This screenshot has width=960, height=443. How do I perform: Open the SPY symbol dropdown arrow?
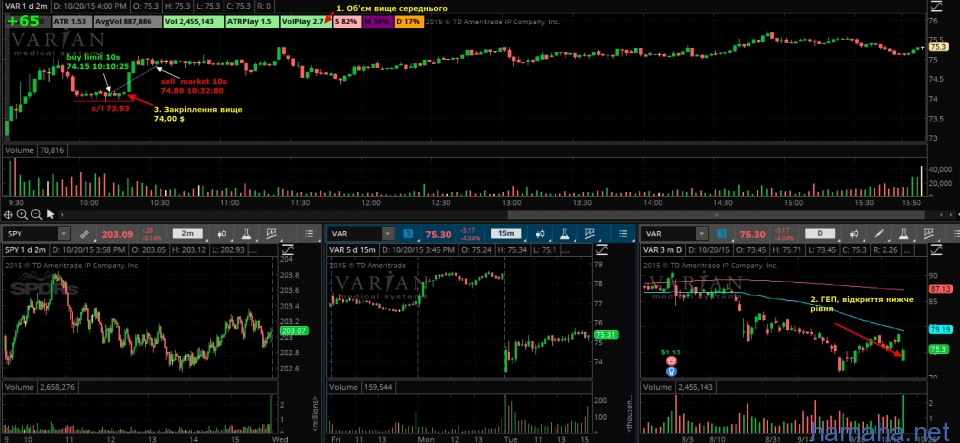pyautogui.click(x=64, y=234)
